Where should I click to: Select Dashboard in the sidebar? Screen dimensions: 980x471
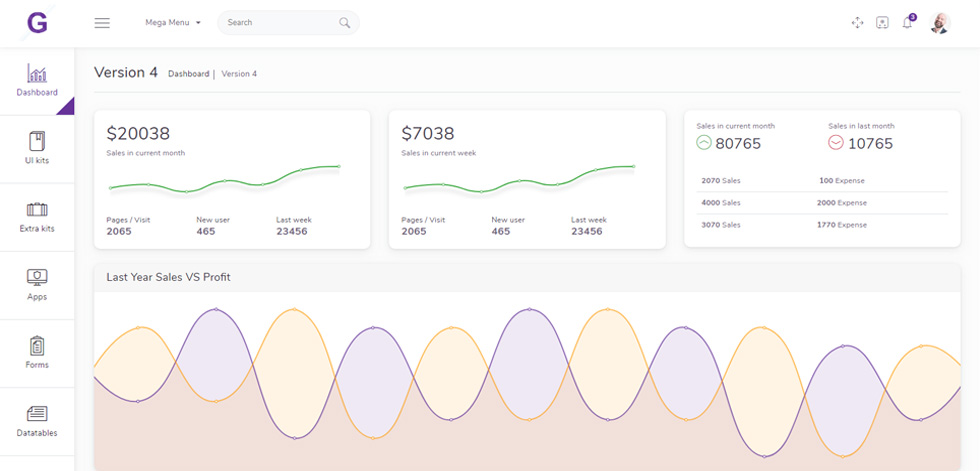pyautogui.click(x=37, y=81)
